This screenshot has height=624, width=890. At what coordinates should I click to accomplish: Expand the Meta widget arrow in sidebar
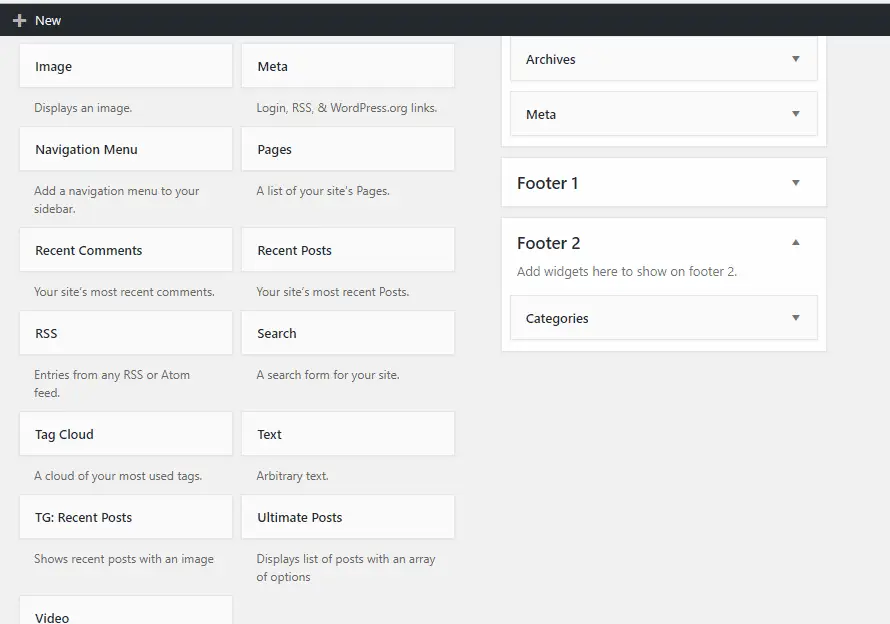click(796, 114)
